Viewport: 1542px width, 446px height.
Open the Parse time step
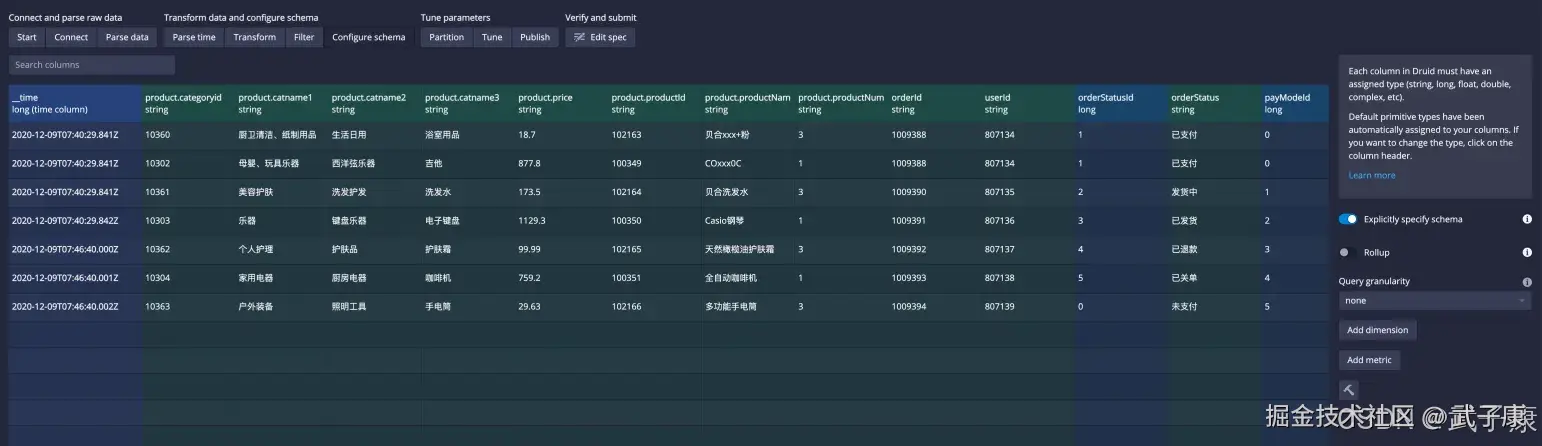(x=194, y=37)
